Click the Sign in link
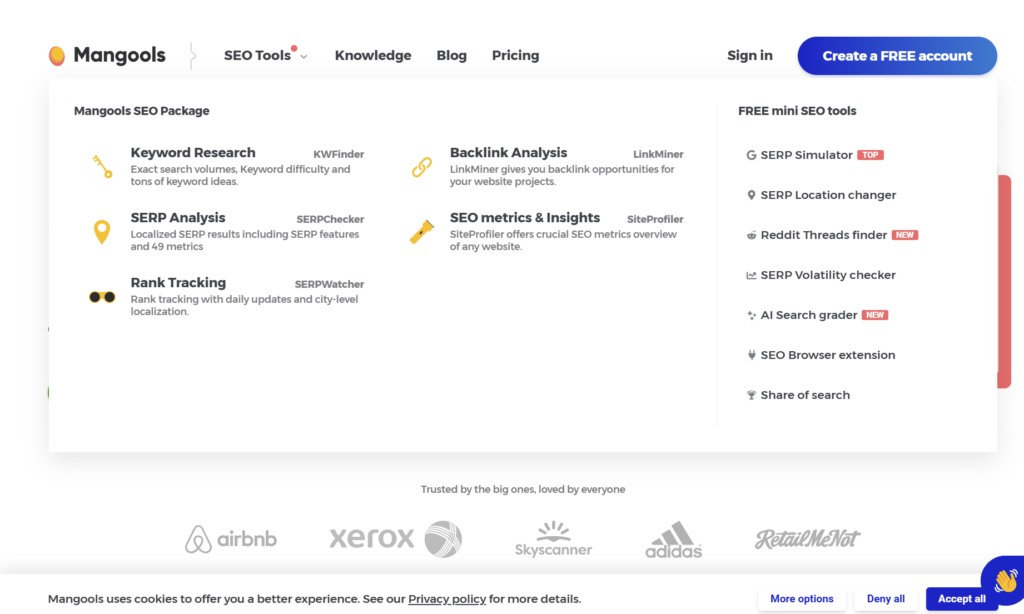This screenshot has height=614, width=1024. click(749, 56)
